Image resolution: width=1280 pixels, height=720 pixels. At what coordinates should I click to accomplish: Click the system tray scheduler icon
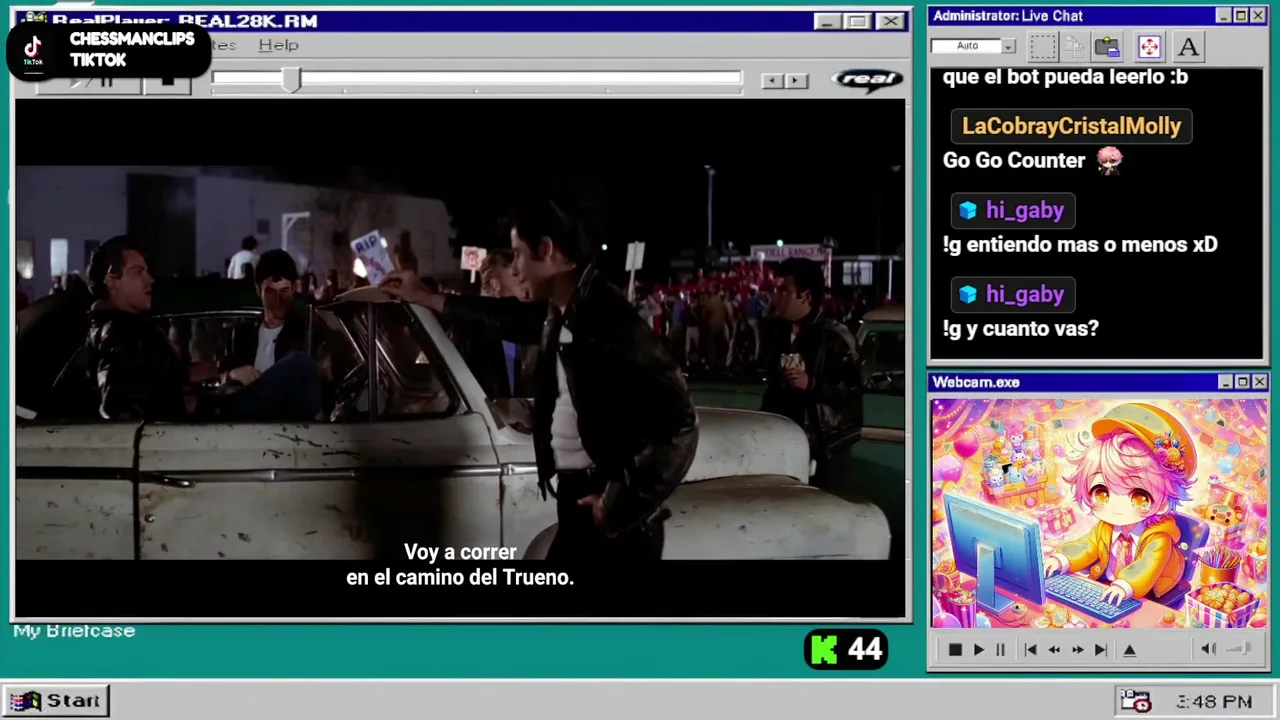[x=1135, y=700]
